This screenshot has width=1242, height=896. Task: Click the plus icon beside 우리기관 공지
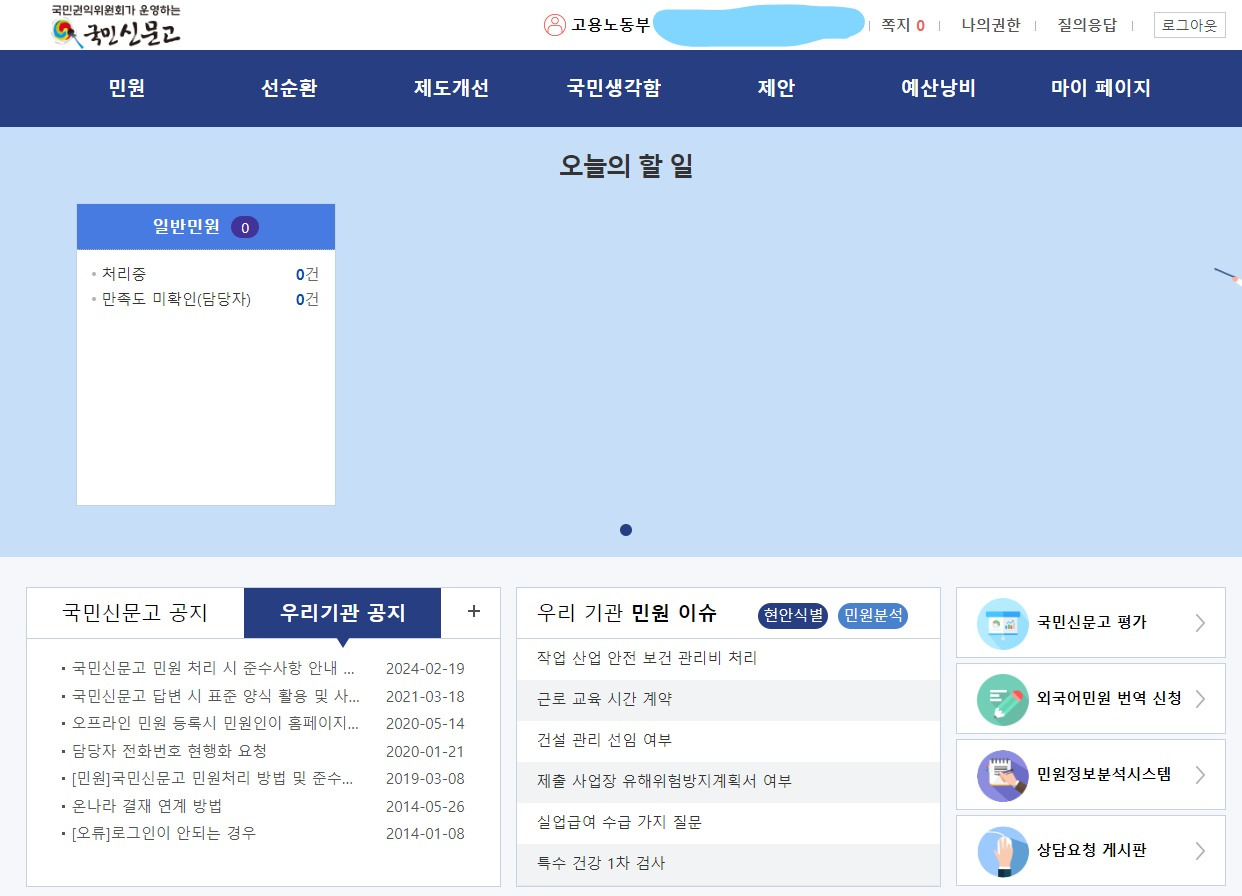click(474, 612)
